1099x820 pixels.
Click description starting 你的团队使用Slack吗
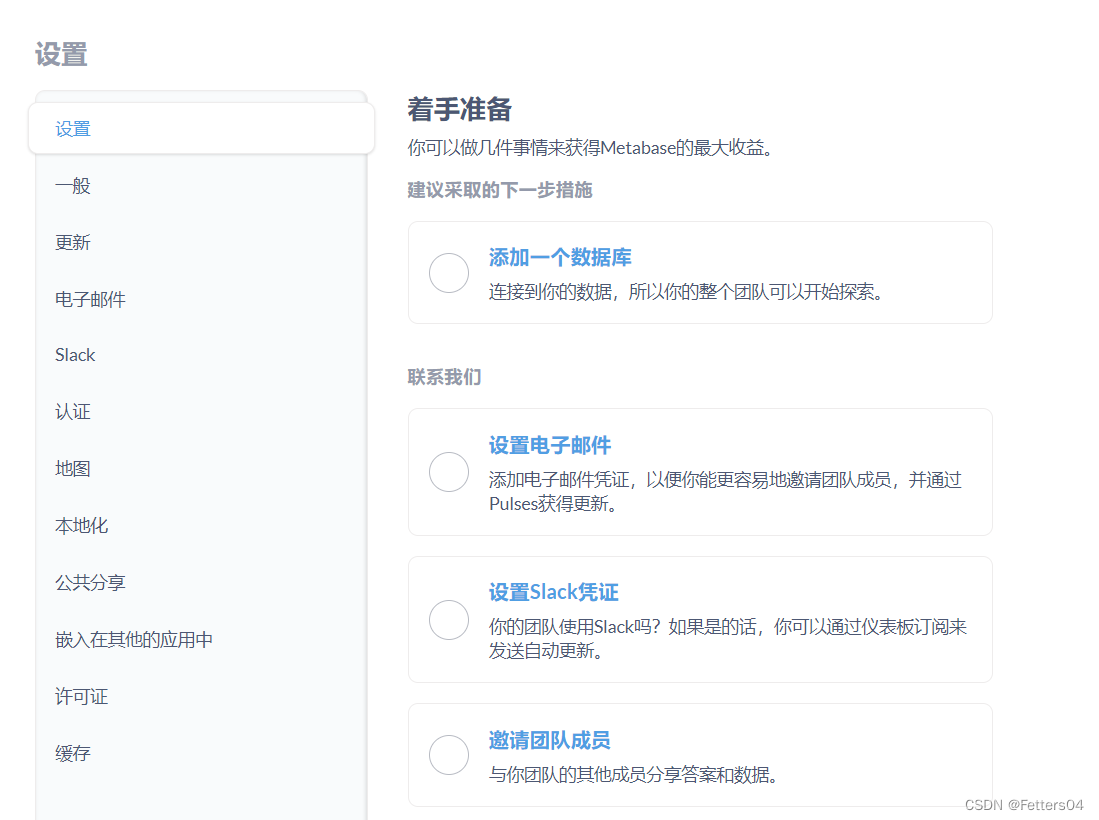click(x=728, y=638)
